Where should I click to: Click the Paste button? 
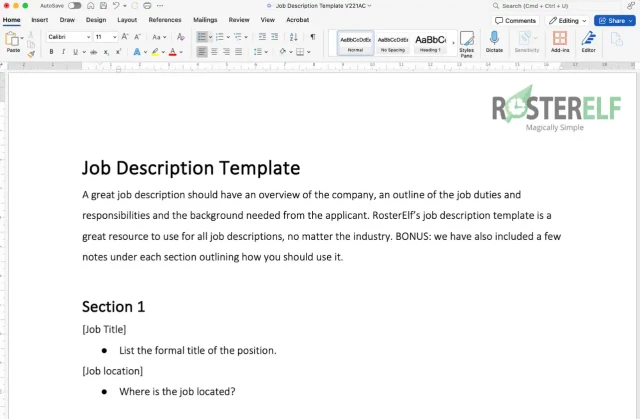point(13,42)
